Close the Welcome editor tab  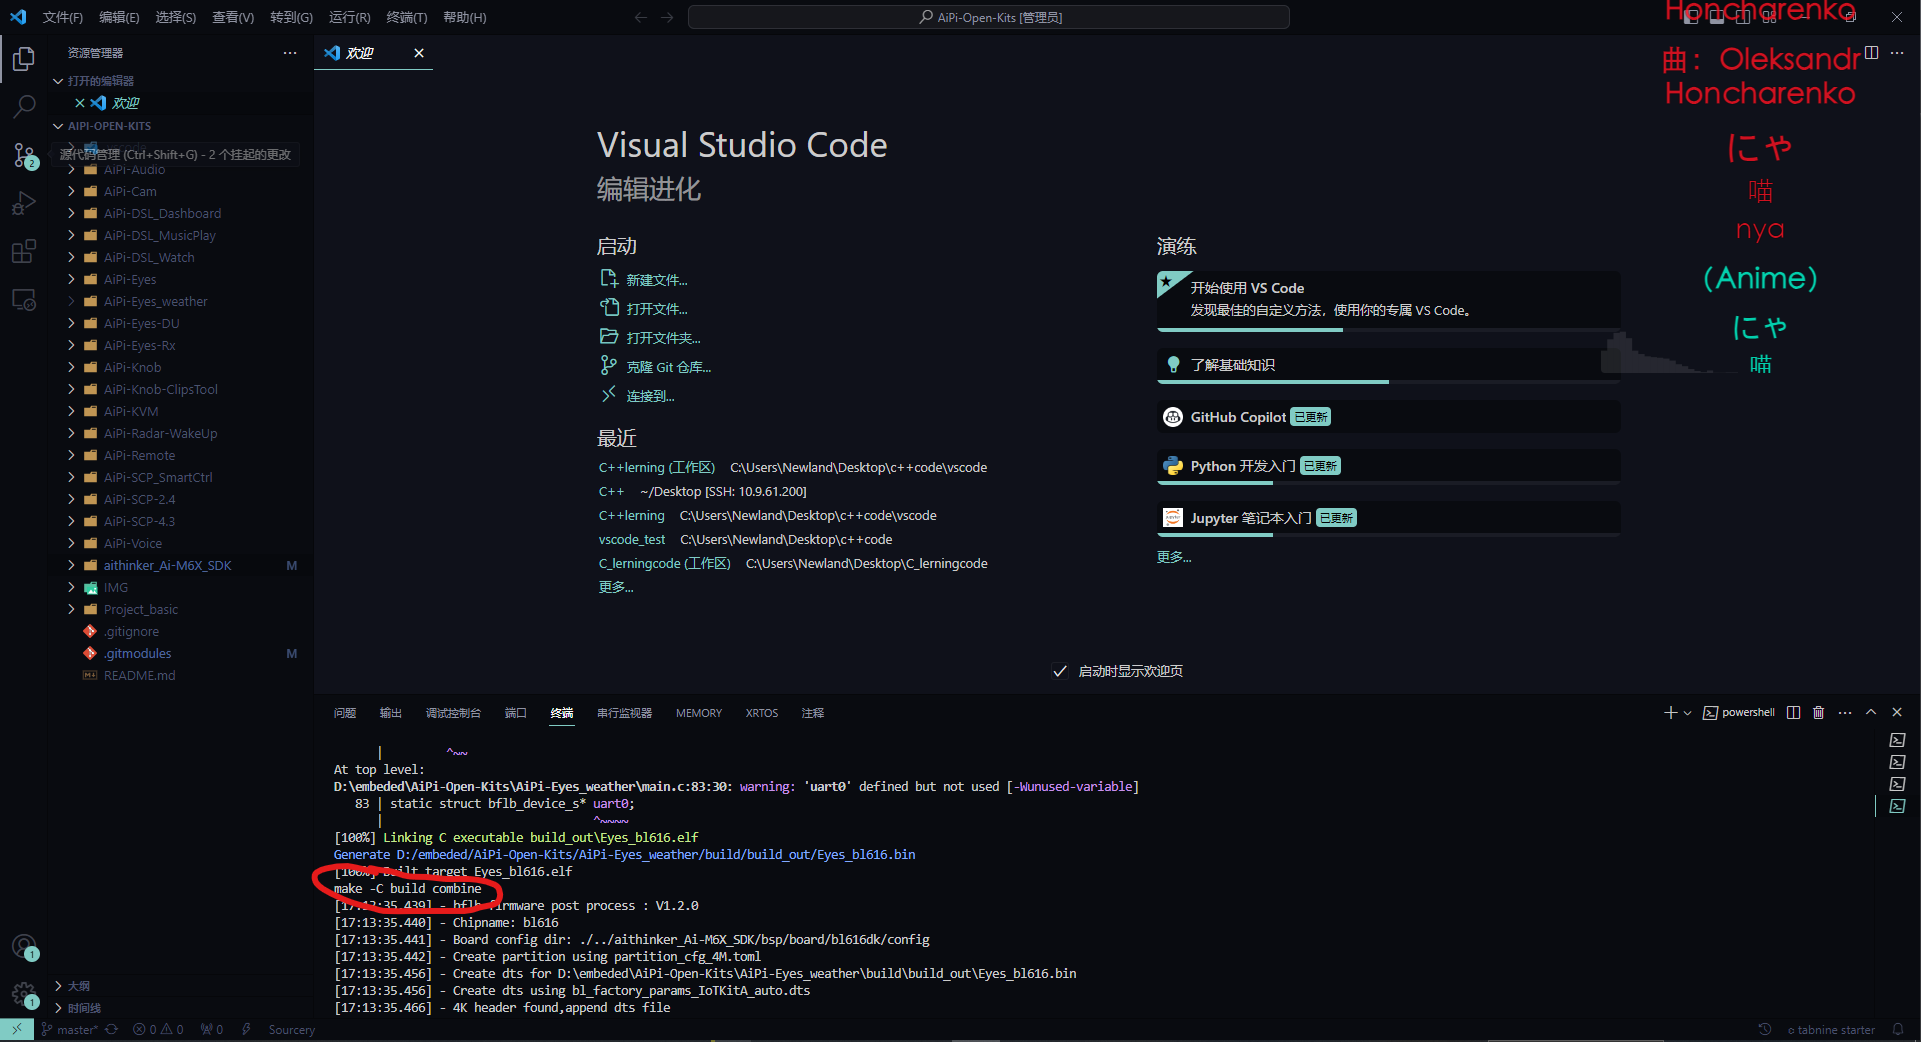pyautogui.click(x=419, y=53)
